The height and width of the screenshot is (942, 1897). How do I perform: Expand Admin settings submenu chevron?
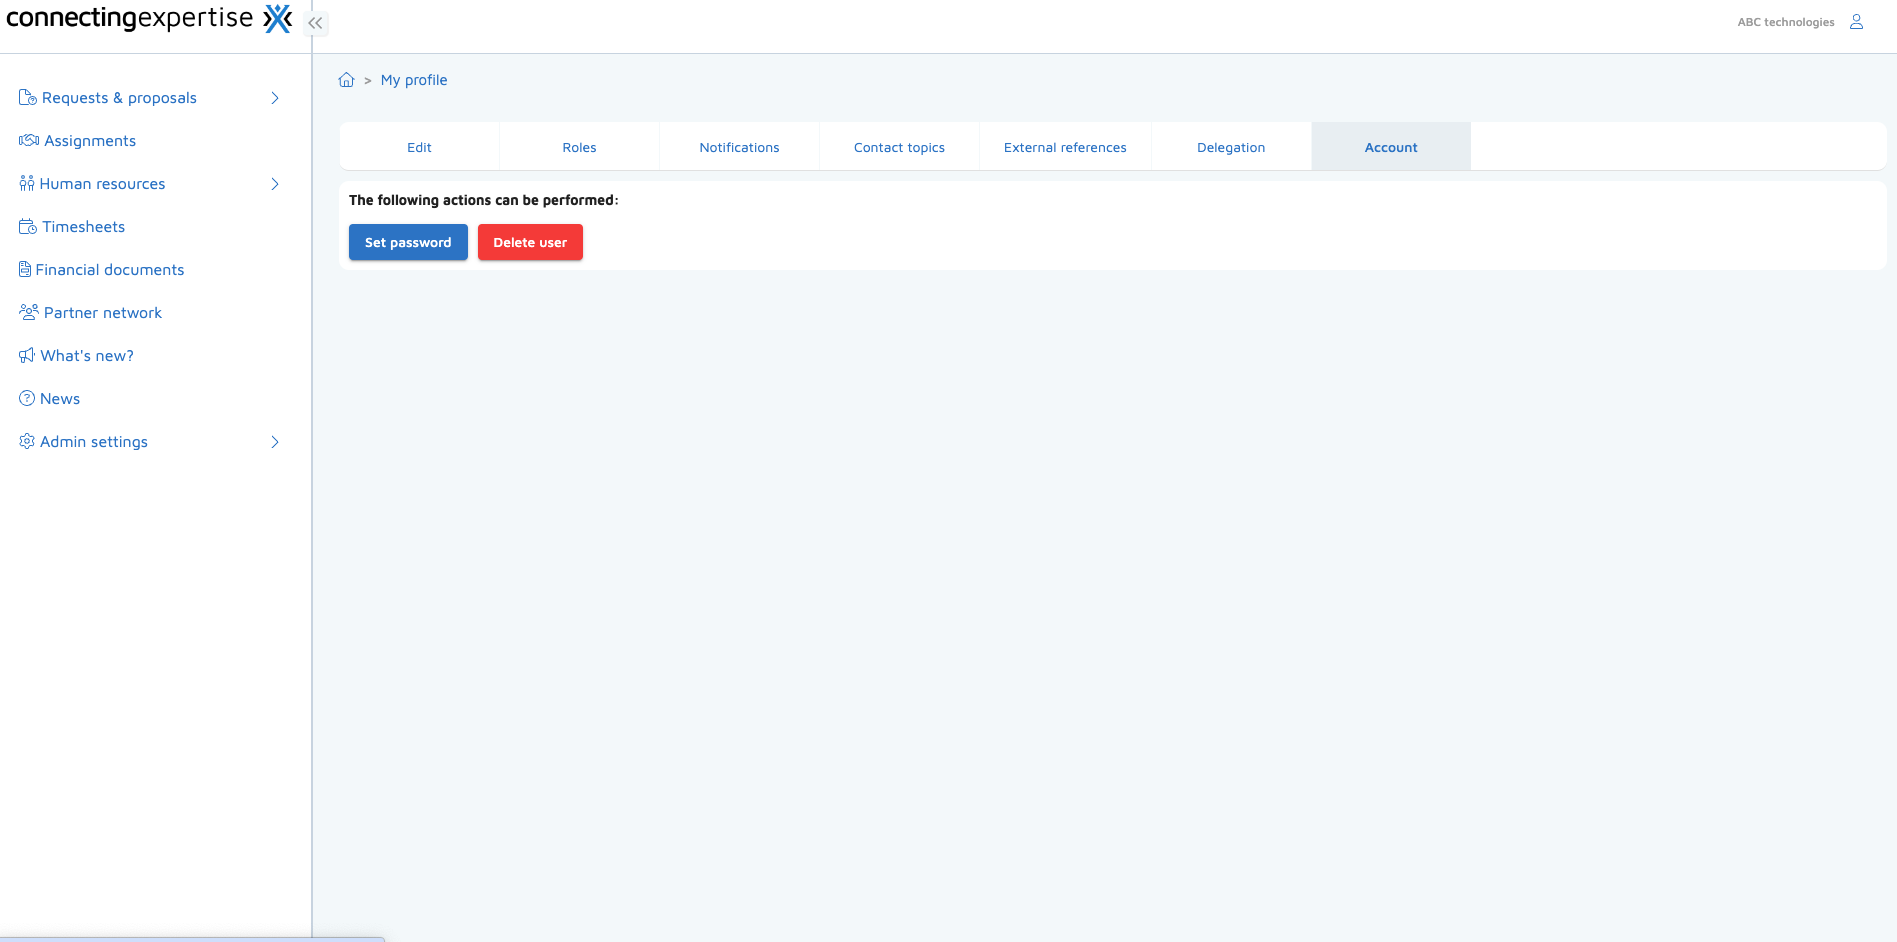pyautogui.click(x=275, y=442)
